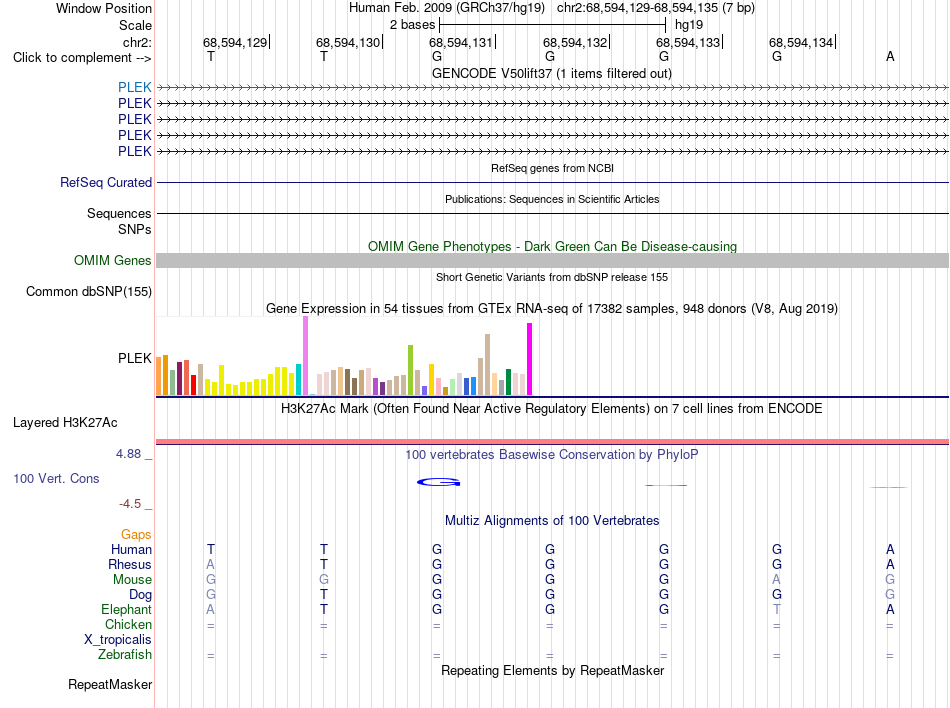Click the Zebrafish alignment row label
950x708 pixels.
pyautogui.click(x=125, y=655)
